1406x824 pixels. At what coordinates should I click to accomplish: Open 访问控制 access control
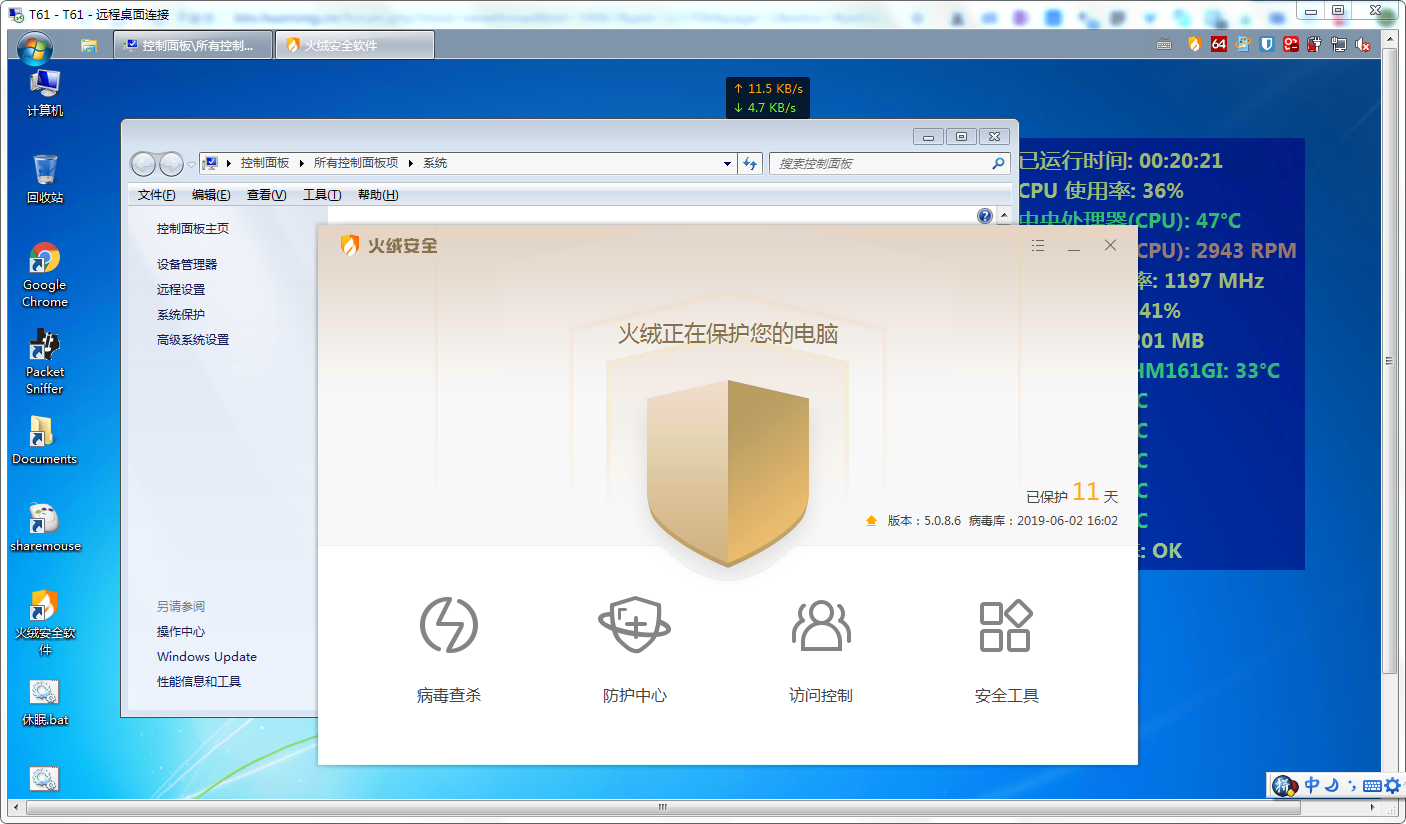(x=821, y=648)
